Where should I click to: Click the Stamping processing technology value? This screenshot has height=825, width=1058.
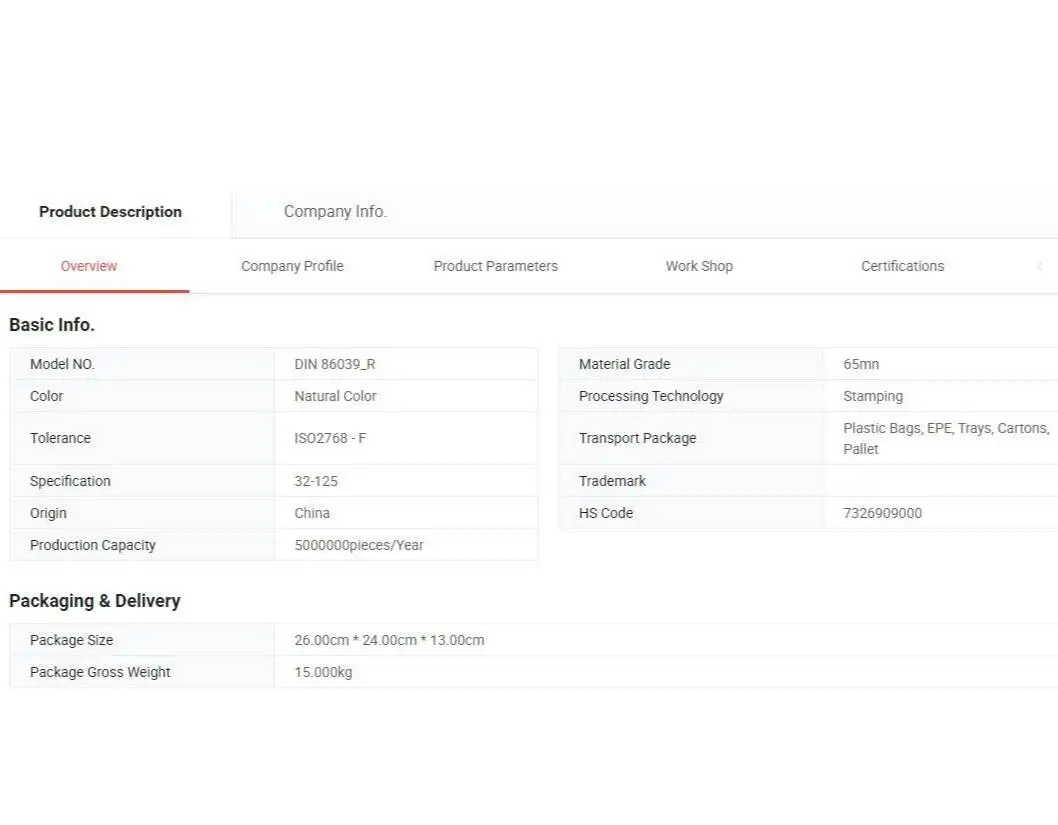[872, 396]
